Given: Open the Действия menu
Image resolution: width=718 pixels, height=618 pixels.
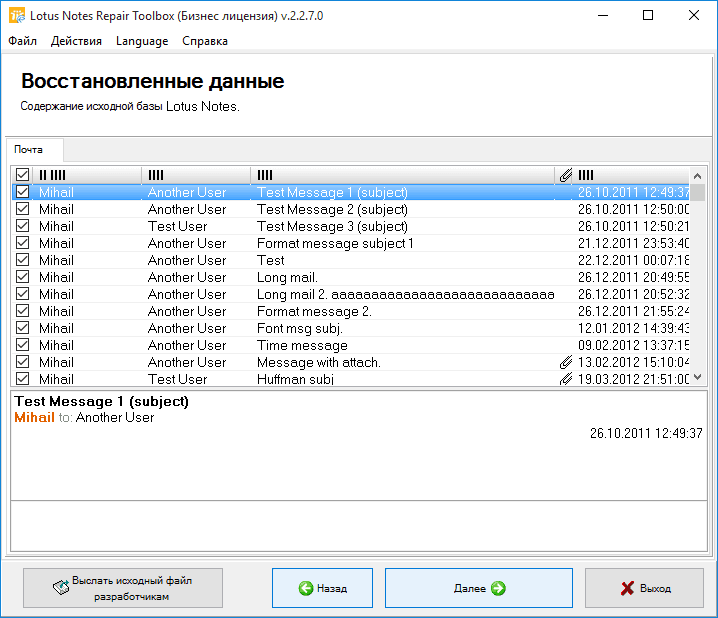Looking at the screenshot, I should [x=76, y=41].
